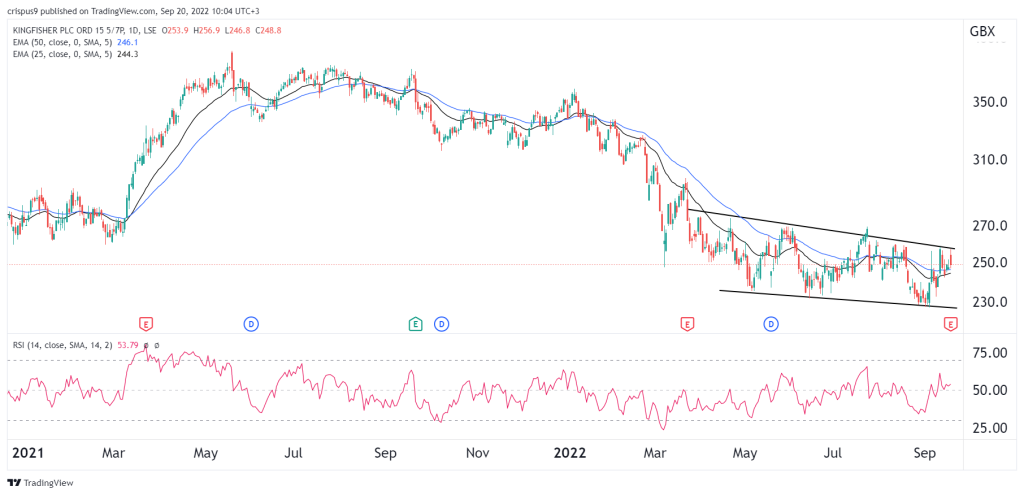Viewport: 1024px width, 495px height.
Task: Click the red E earnings marker above Mar 2021
Action: 146,323
